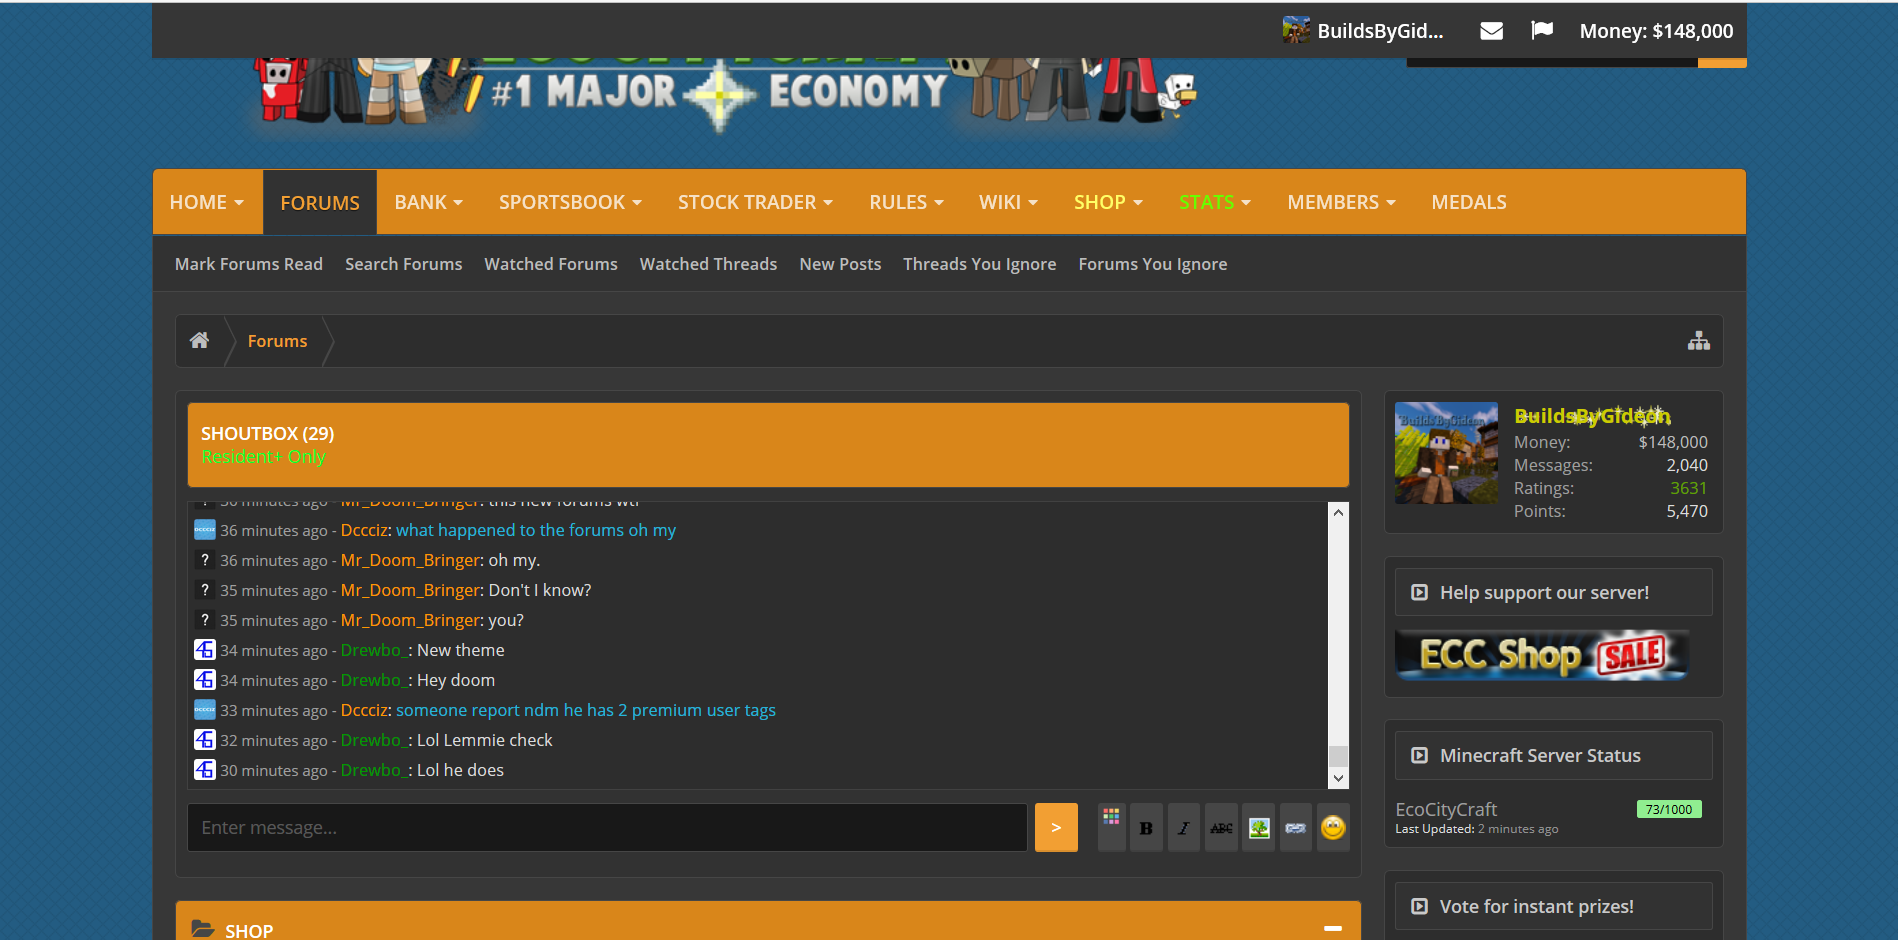1898x940 pixels.
Task: Click Help support our server play icon
Action: [1419, 593]
